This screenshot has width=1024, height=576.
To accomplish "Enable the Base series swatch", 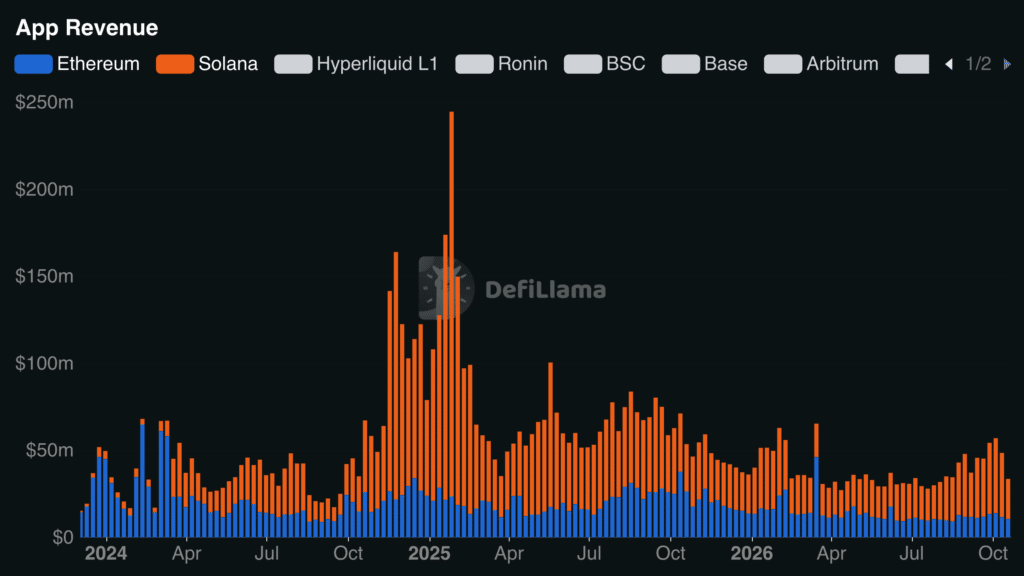I will point(680,64).
